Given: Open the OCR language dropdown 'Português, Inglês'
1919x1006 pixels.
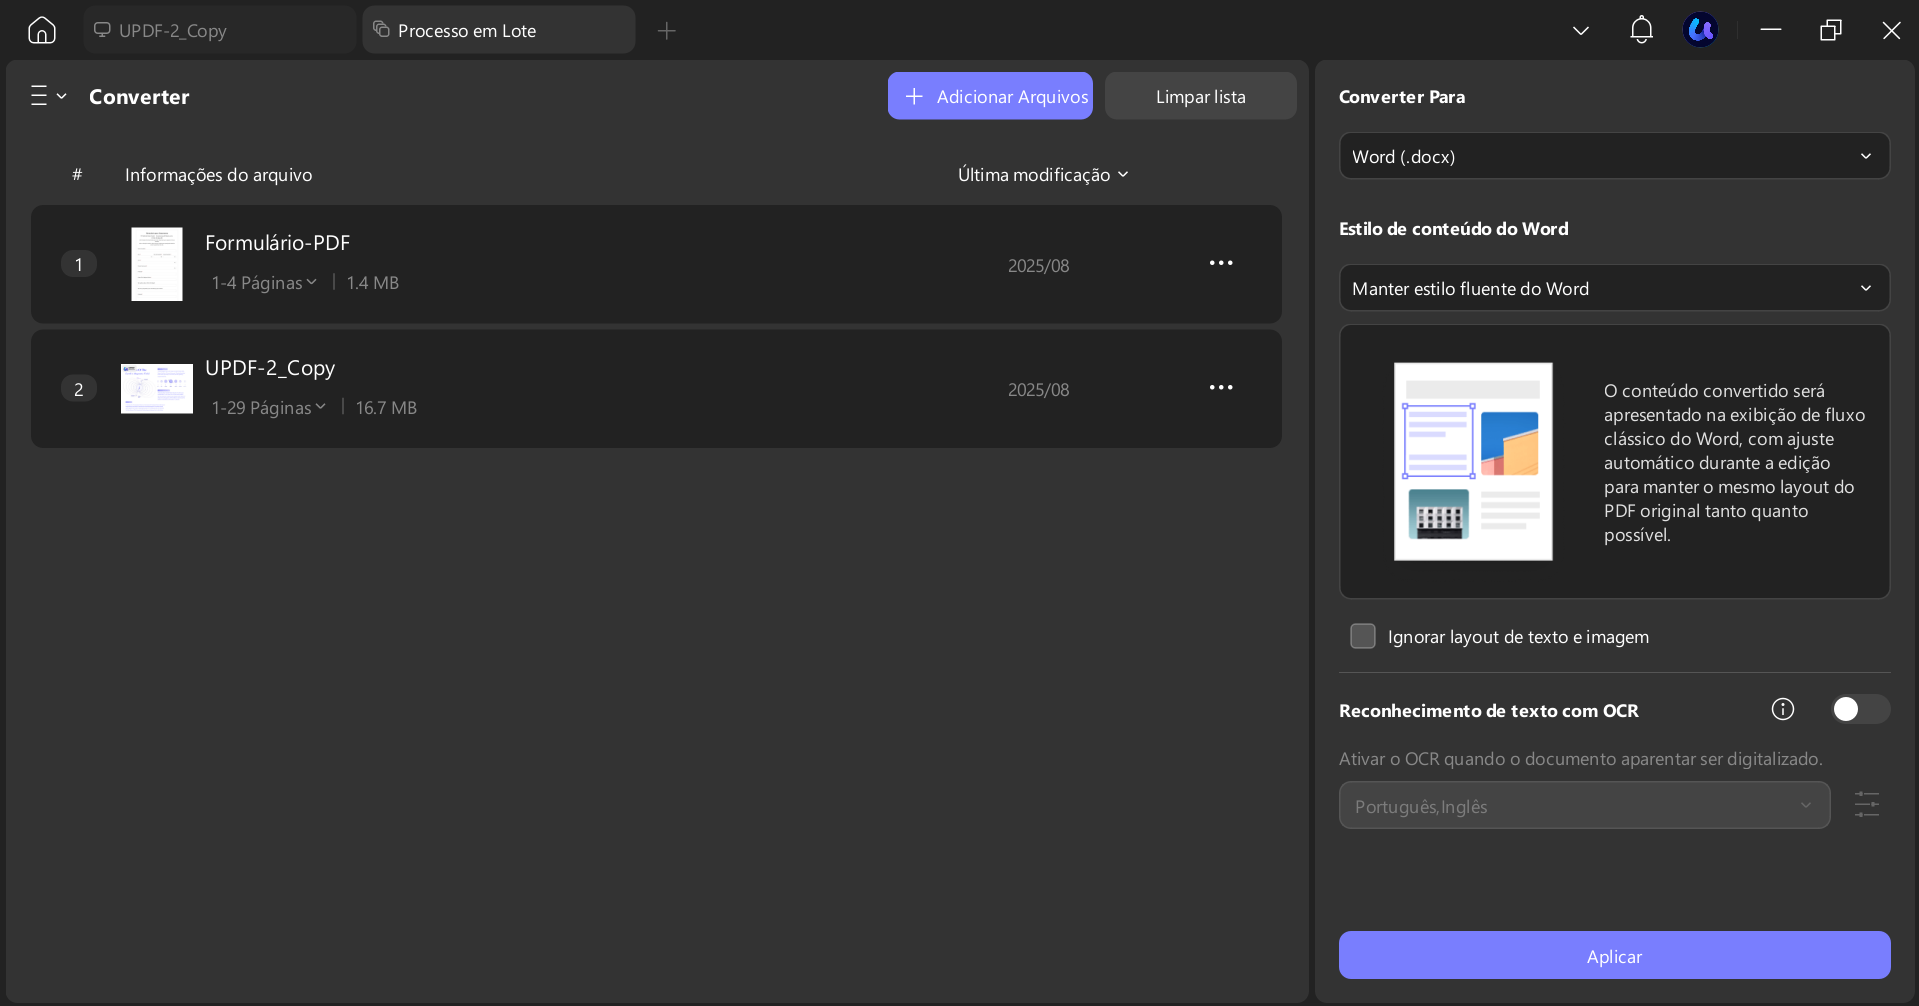Looking at the screenshot, I should pyautogui.click(x=1583, y=805).
